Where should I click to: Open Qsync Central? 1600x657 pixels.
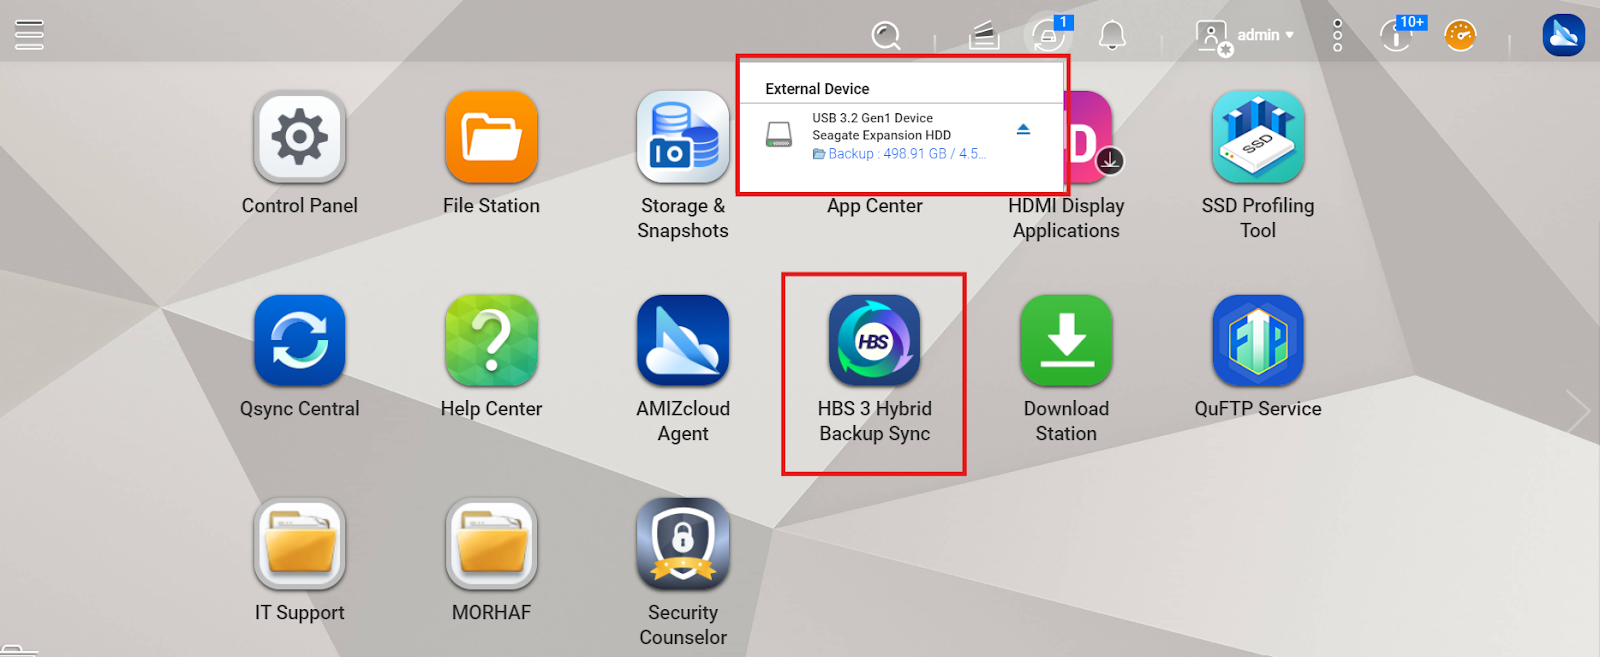click(299, 340)
